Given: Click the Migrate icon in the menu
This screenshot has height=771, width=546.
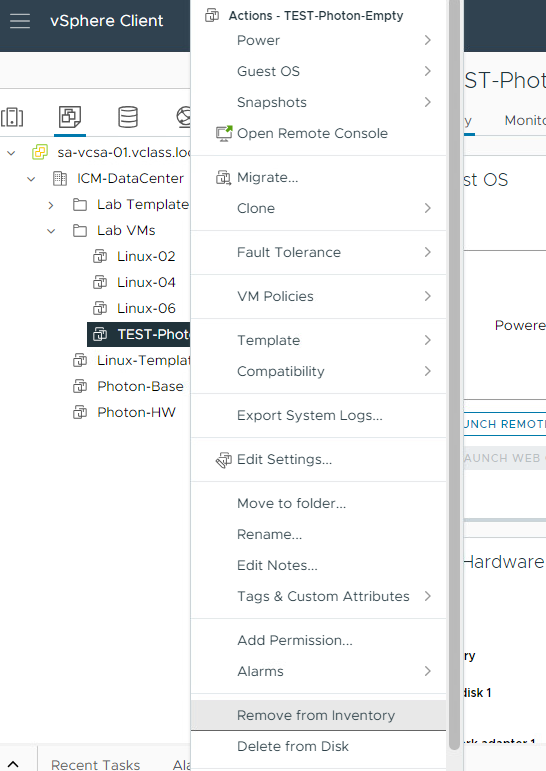Looking at the screenshot, I should (224, 178).
